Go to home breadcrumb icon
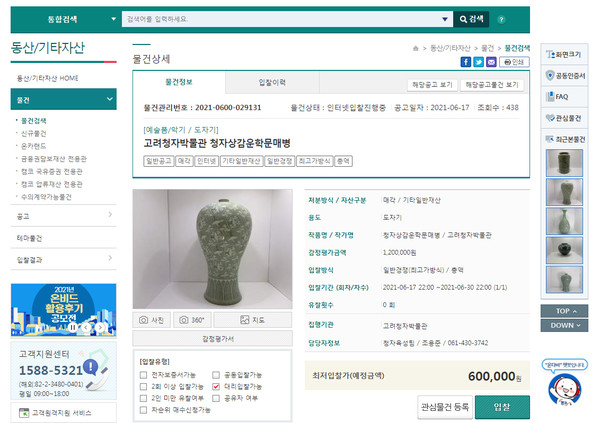This screenshot has width=600, height=423. tap(416, 48)
